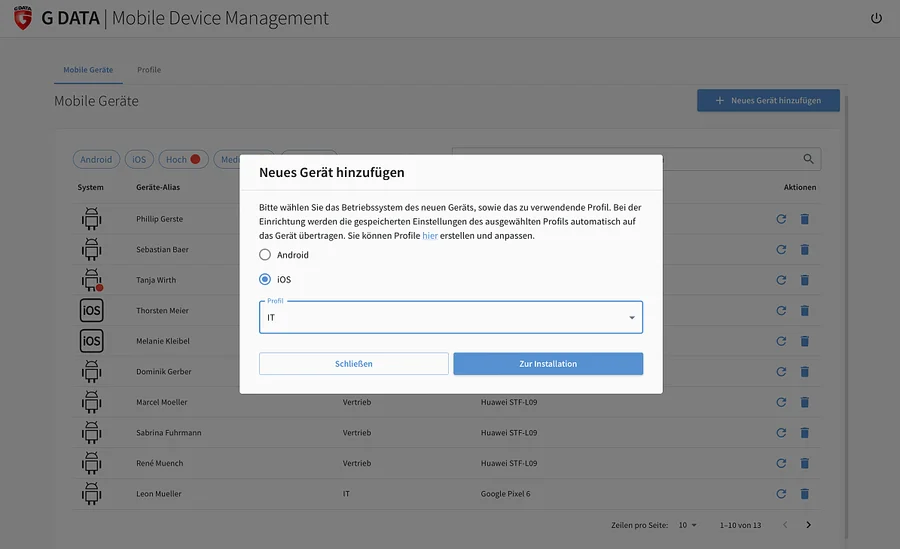Screen dimensions: 900x549
Task: Delete Leon Mueller's device
Action: [805, 493]
